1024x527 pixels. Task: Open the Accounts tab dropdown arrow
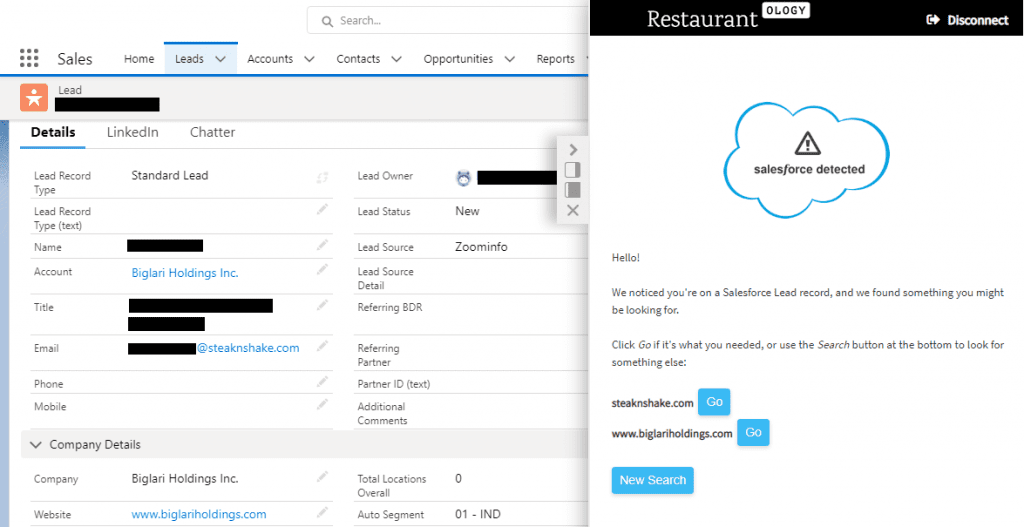(310, 59)
